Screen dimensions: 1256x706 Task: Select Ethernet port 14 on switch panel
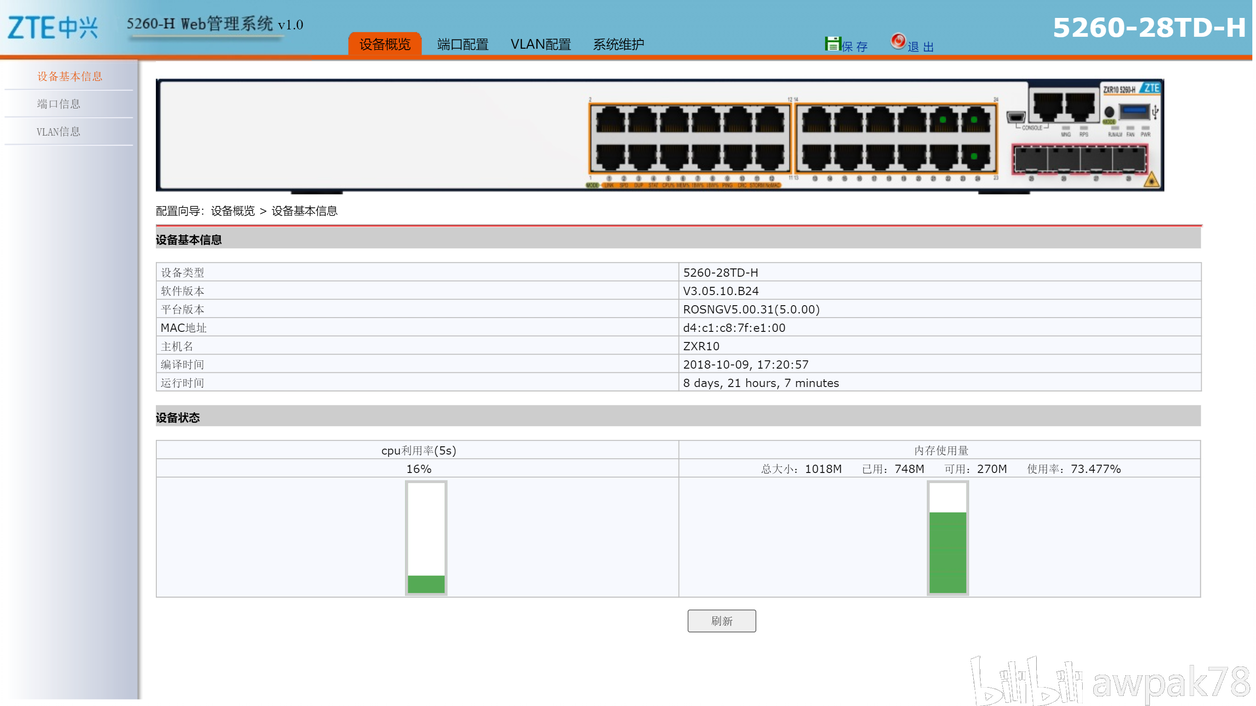coord(816,120)
